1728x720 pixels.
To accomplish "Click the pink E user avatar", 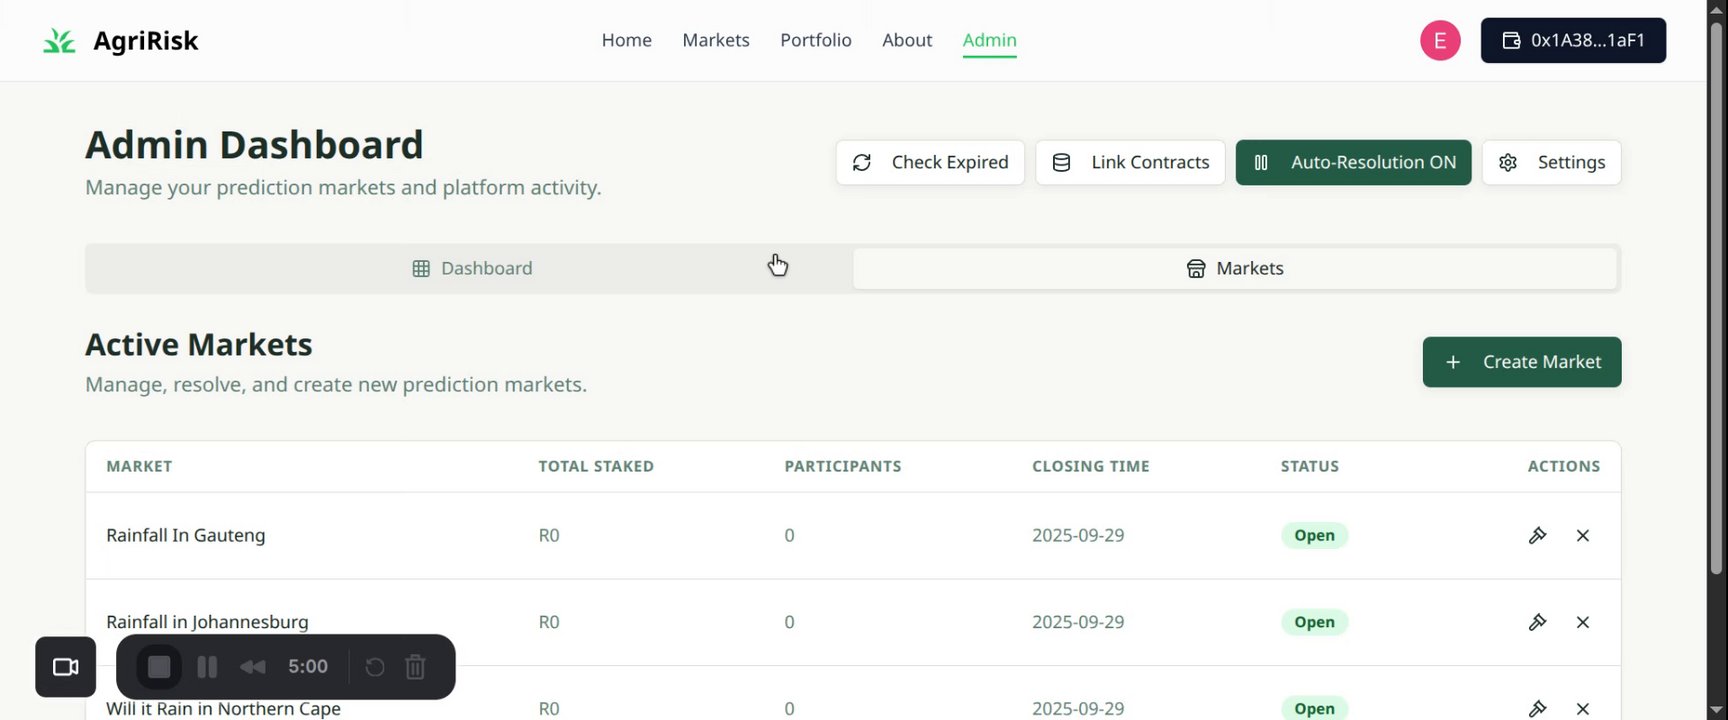I will point(1440,40).
